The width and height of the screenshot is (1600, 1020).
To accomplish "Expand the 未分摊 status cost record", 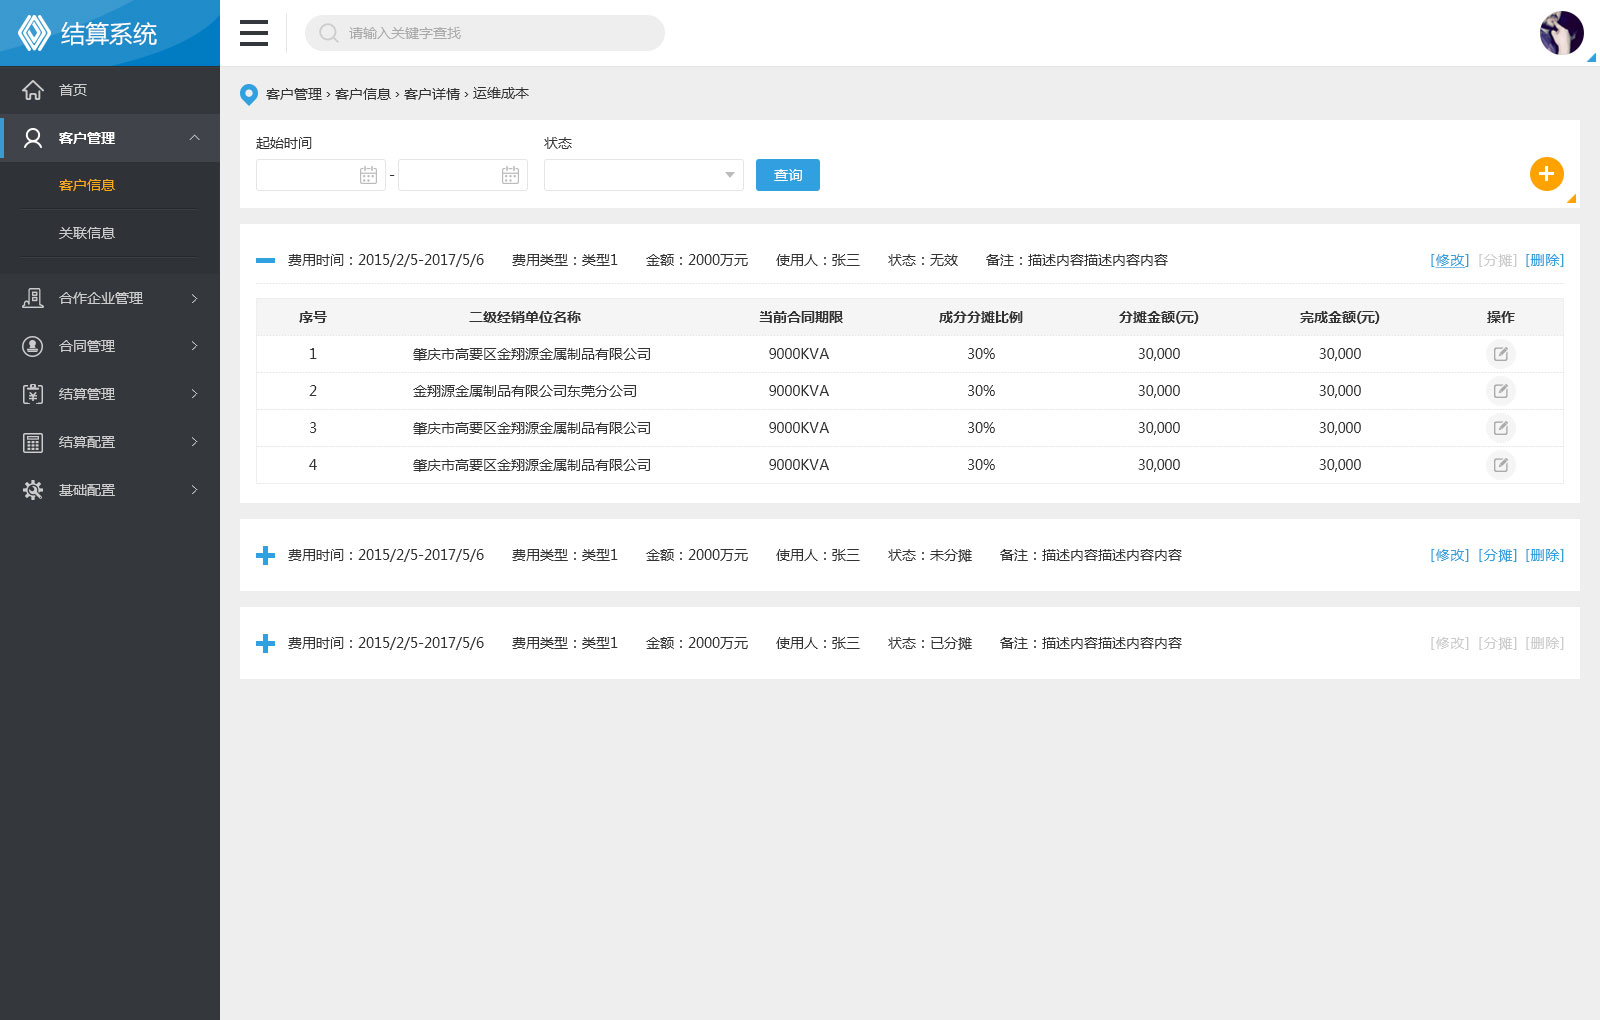I will pyautogui.click(x=265, y=555).
